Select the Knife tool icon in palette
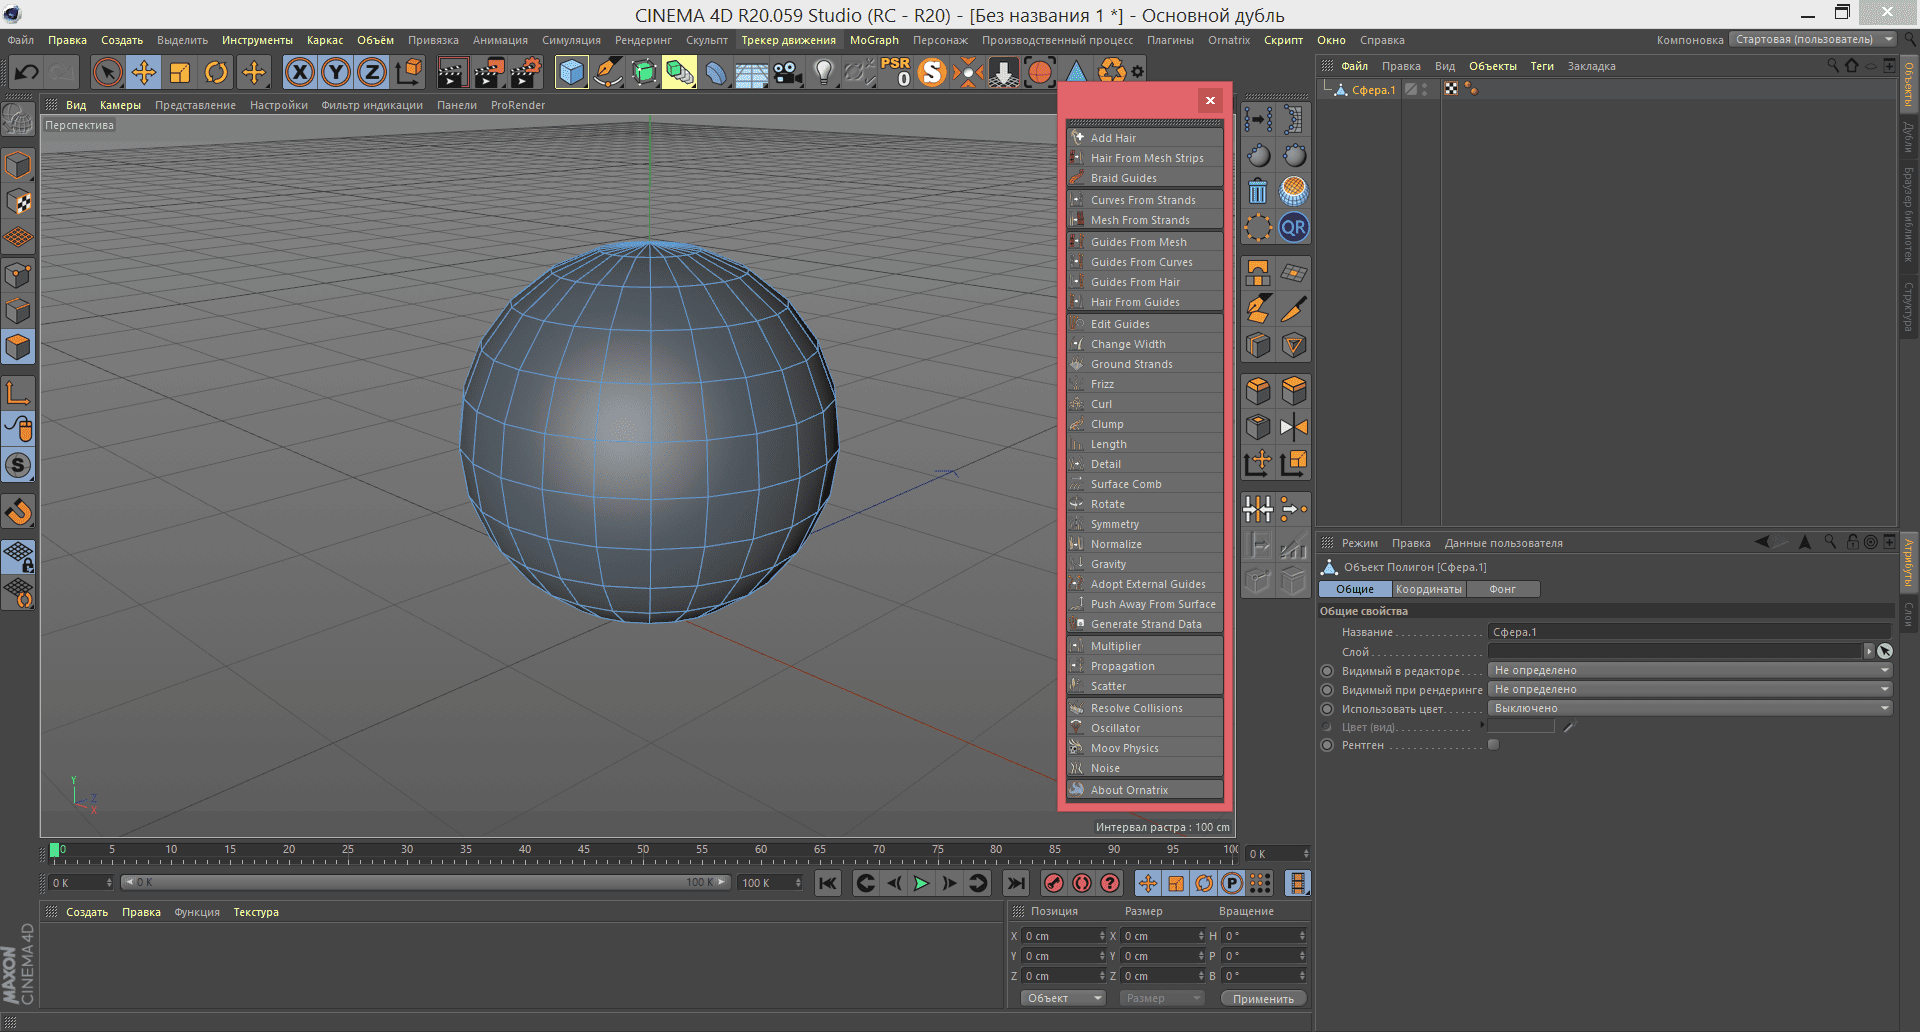 tap(1293, 309)
